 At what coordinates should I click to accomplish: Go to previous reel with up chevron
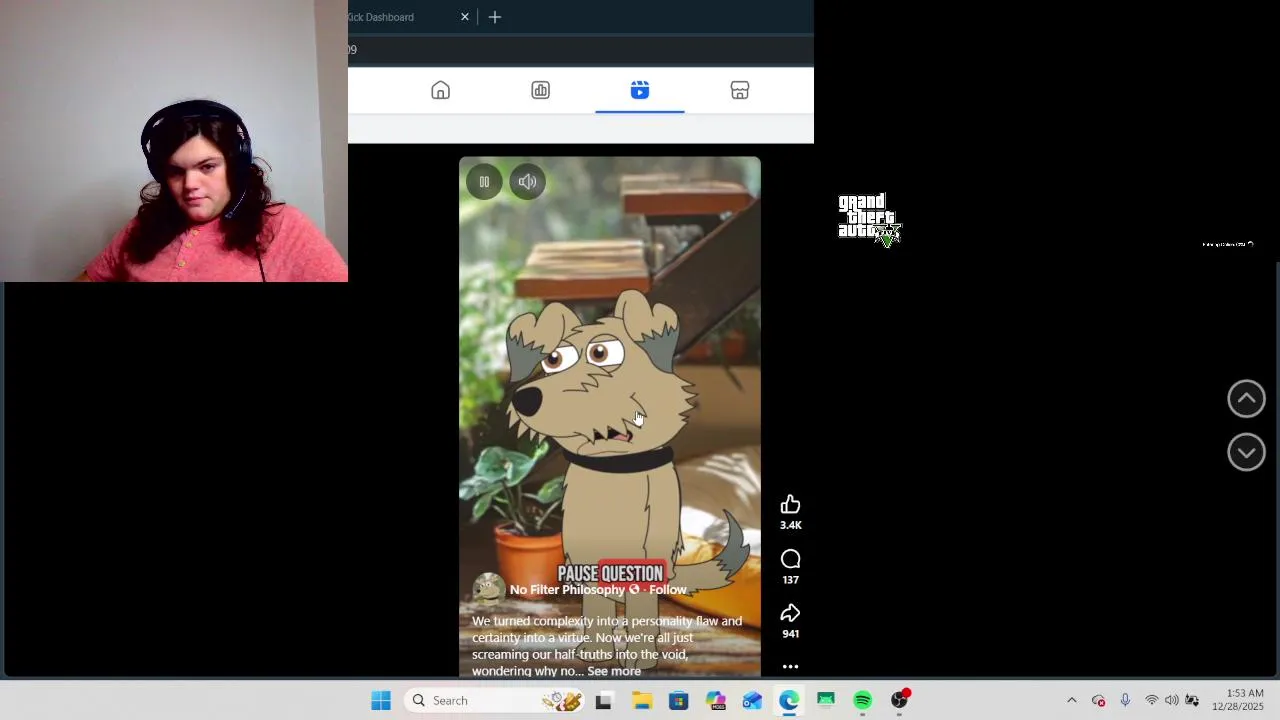pyautogui.click(x=1246, y=398)
